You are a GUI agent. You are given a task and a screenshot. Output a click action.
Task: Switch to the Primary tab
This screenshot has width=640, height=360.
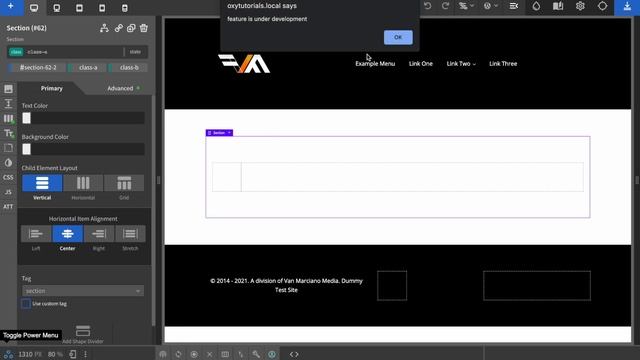pos(51,88)
